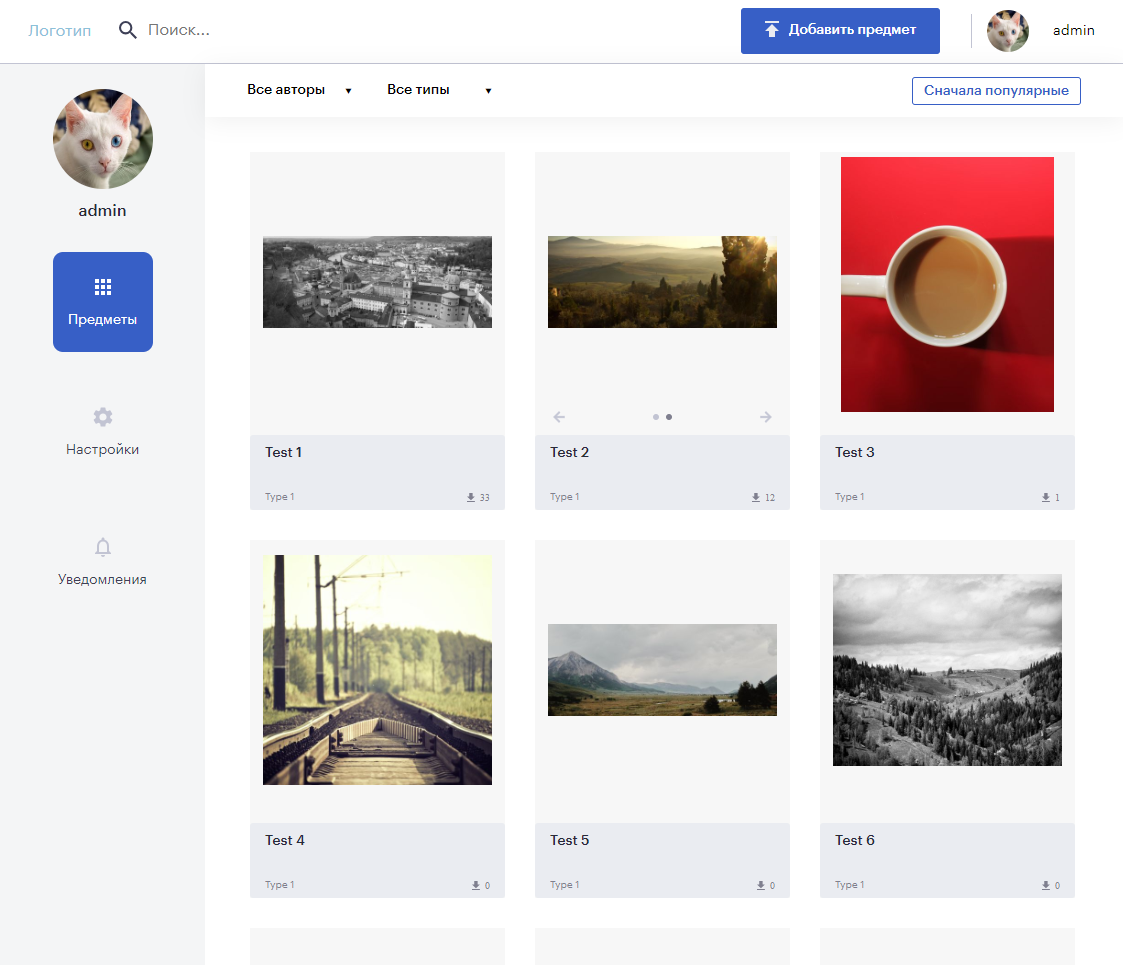The width and height of the screenshot is (1123, 965).
Task: Click download icon on Test 1 card
Action: click(471, 497)
